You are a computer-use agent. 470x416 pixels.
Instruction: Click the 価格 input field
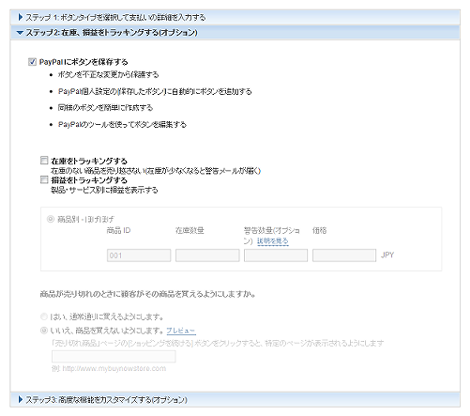tap(344, 255)
